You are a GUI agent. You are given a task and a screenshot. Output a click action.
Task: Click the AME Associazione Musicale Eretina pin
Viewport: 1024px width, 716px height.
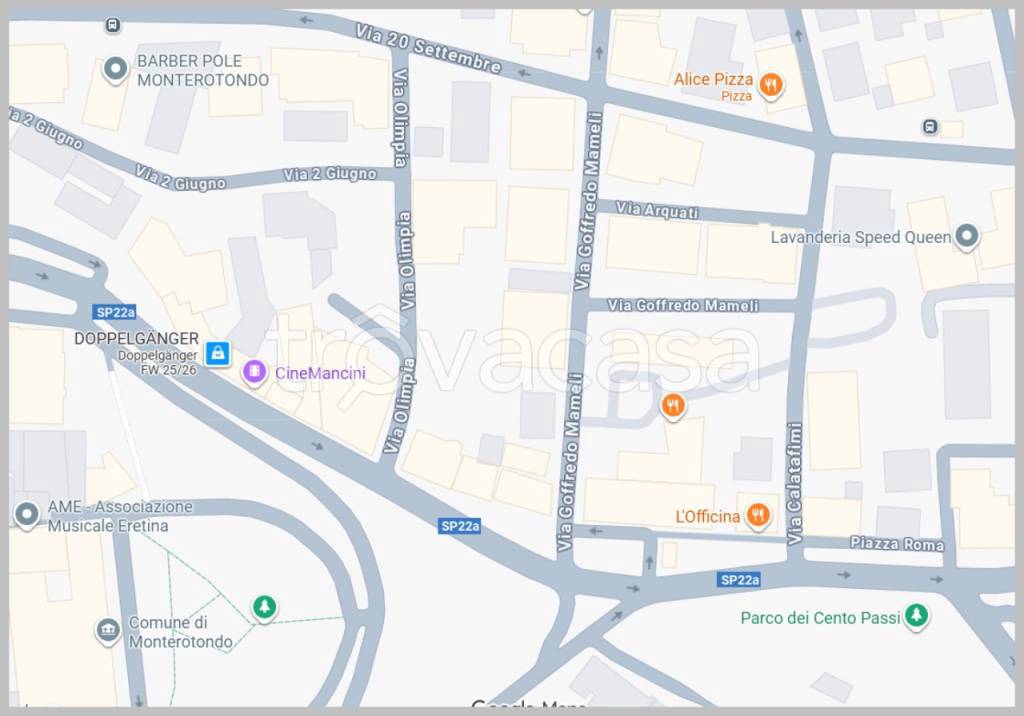27,515
